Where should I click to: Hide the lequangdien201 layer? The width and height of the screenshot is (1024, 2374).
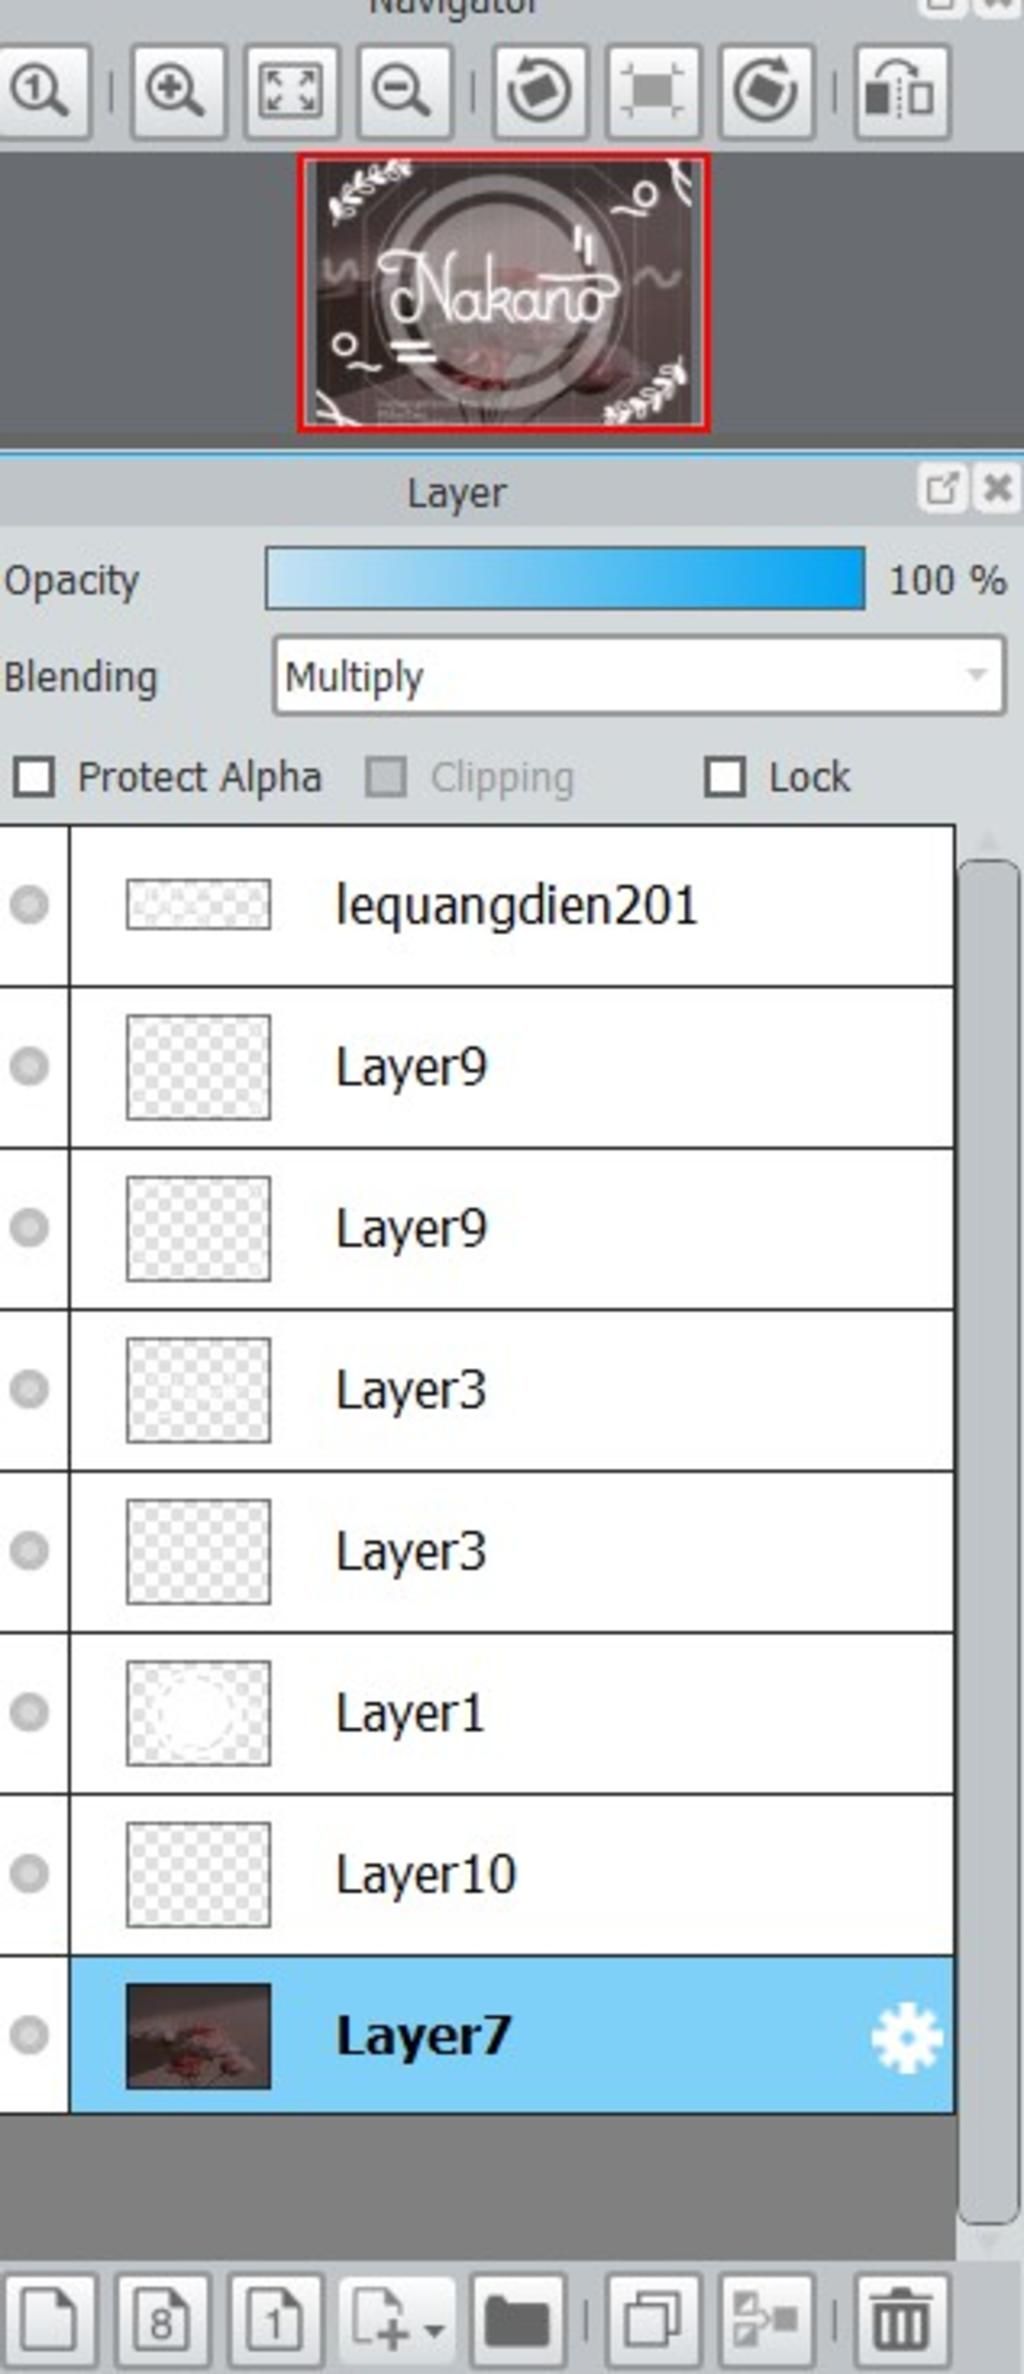pyautogui.click(x=30, y=905)
